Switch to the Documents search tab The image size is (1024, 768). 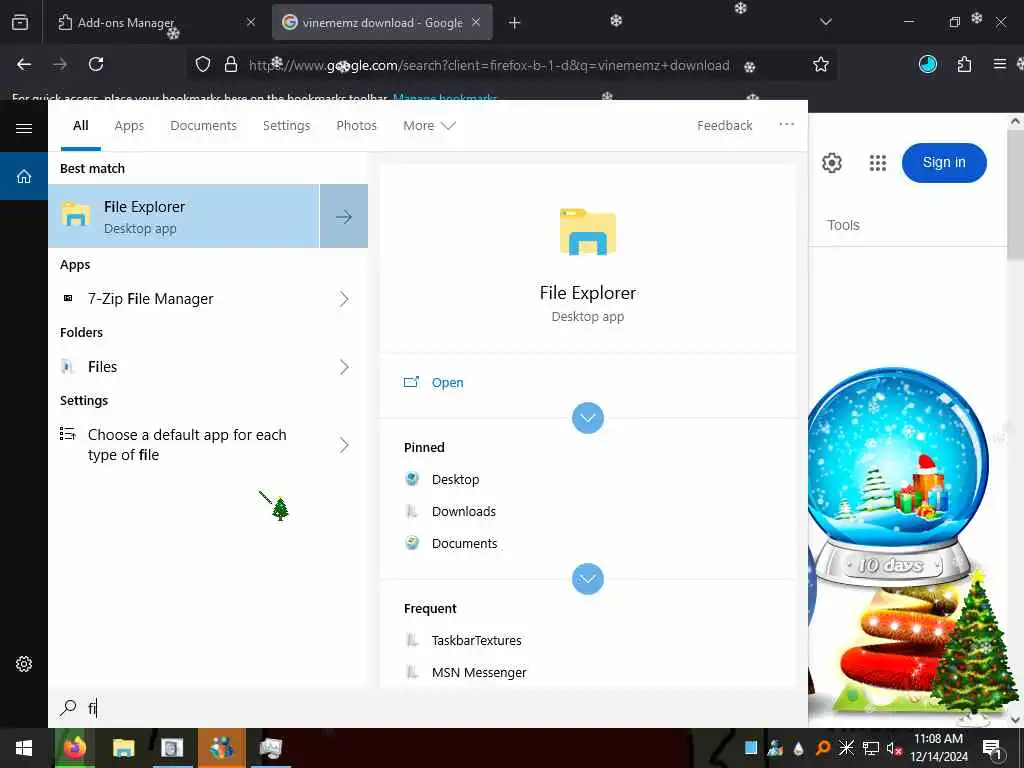tap(204, 125)
